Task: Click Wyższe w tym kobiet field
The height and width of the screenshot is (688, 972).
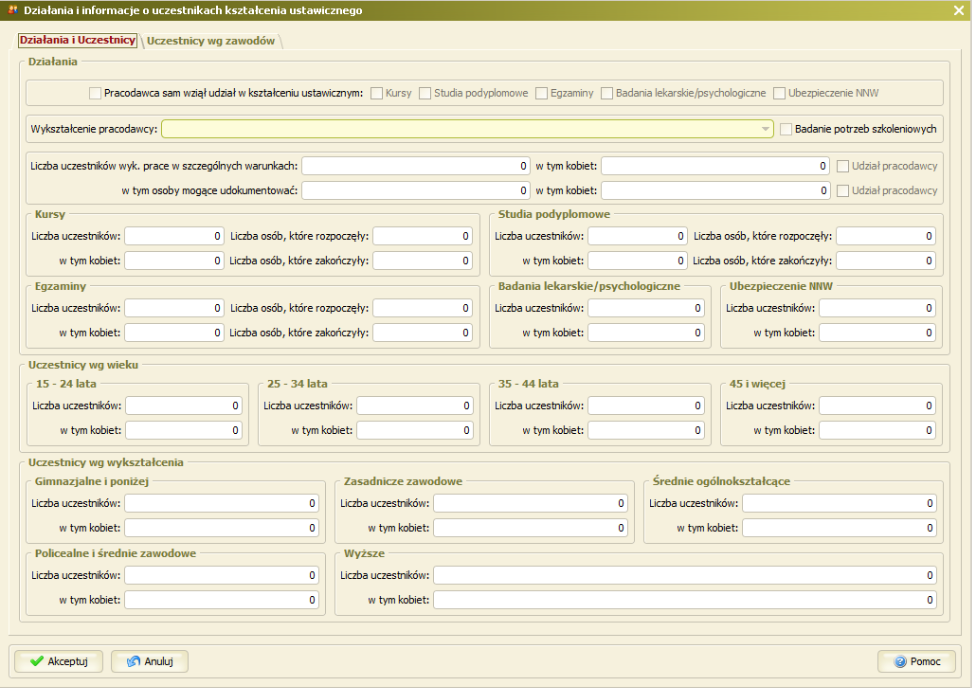Action: (x=685, y=600)
